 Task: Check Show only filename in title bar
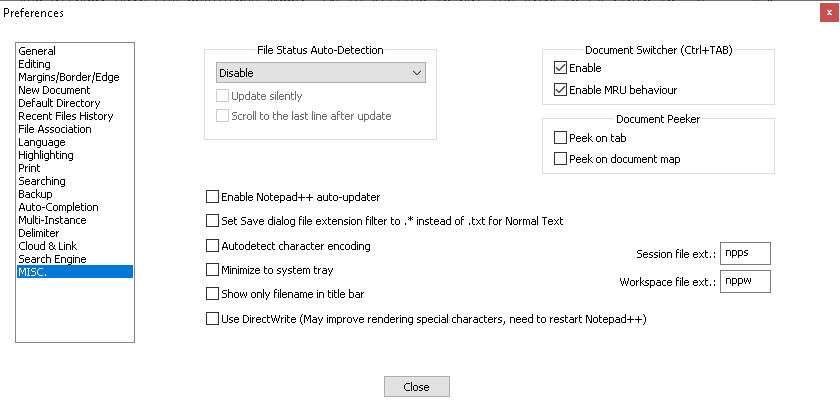(212, 294)
